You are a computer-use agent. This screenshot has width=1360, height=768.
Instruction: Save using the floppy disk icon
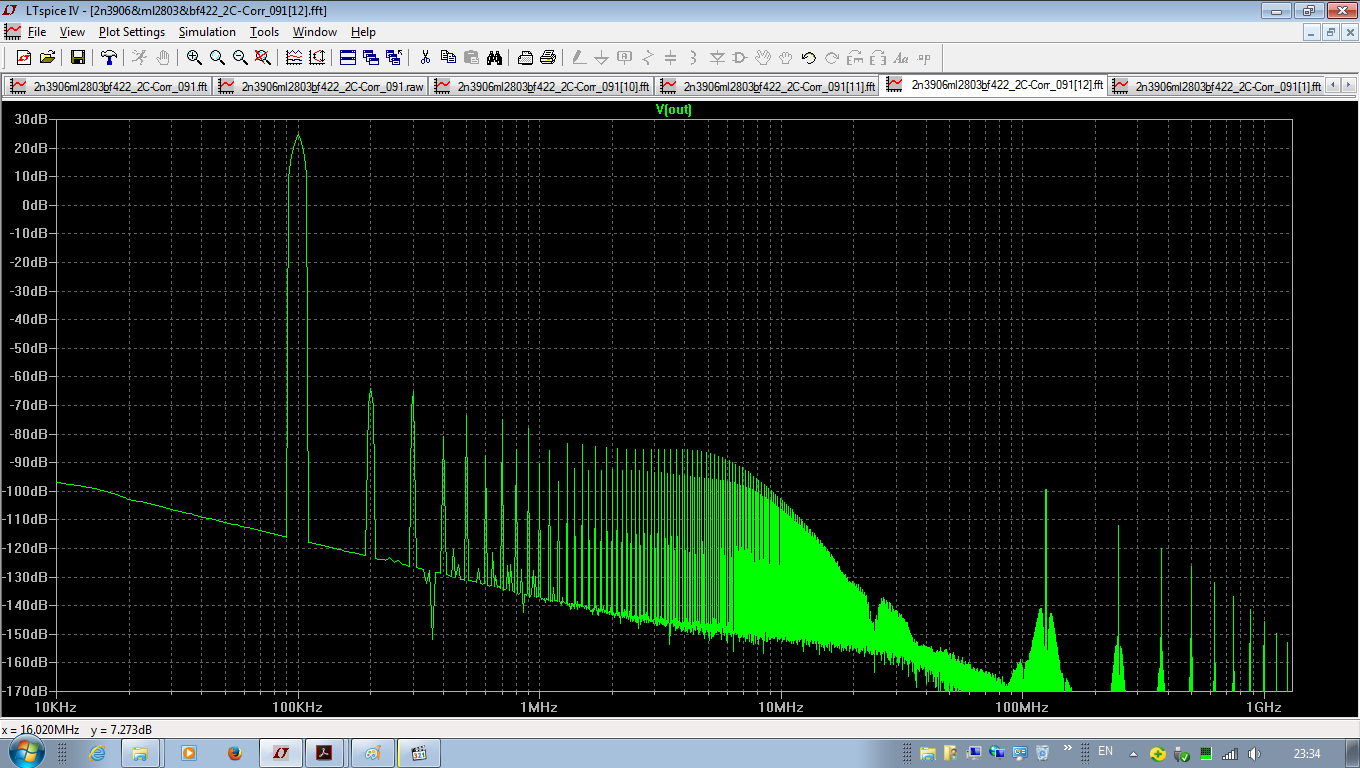[77, 58]
